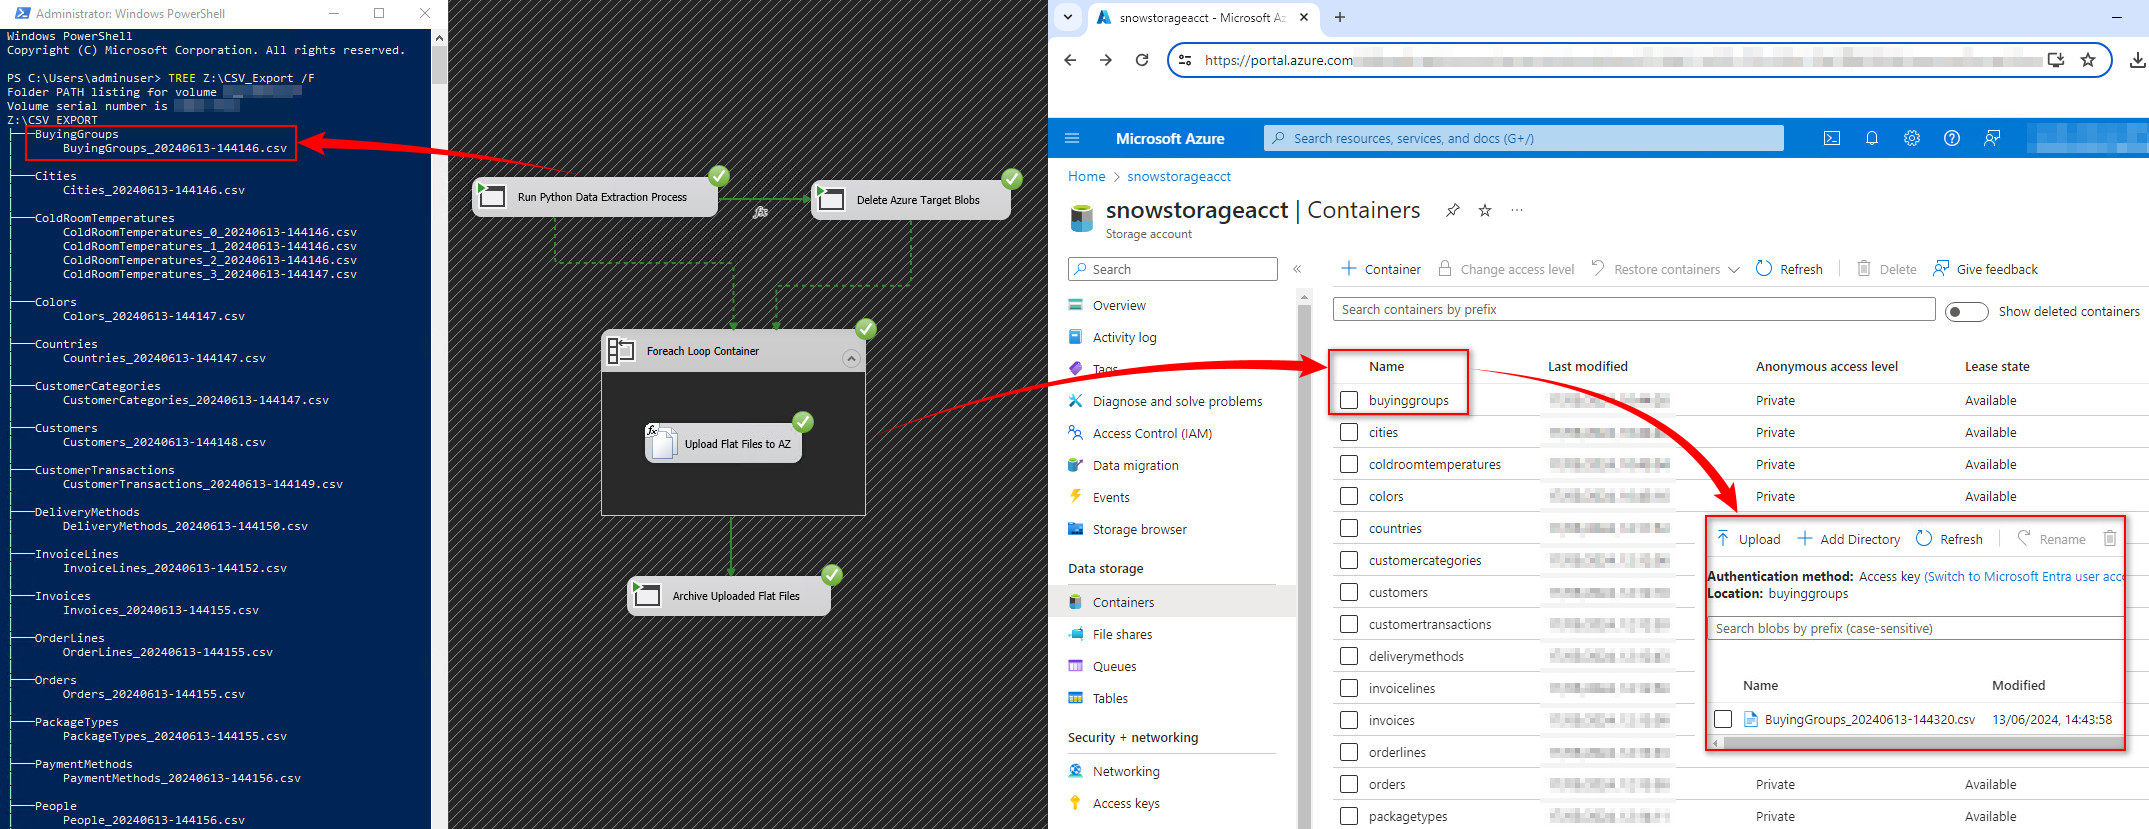The width and height of the screenshot is (2149, 829).
Task: Bookmark this page with star icon
Action: pyautogui.click(x=2088, y=60)
